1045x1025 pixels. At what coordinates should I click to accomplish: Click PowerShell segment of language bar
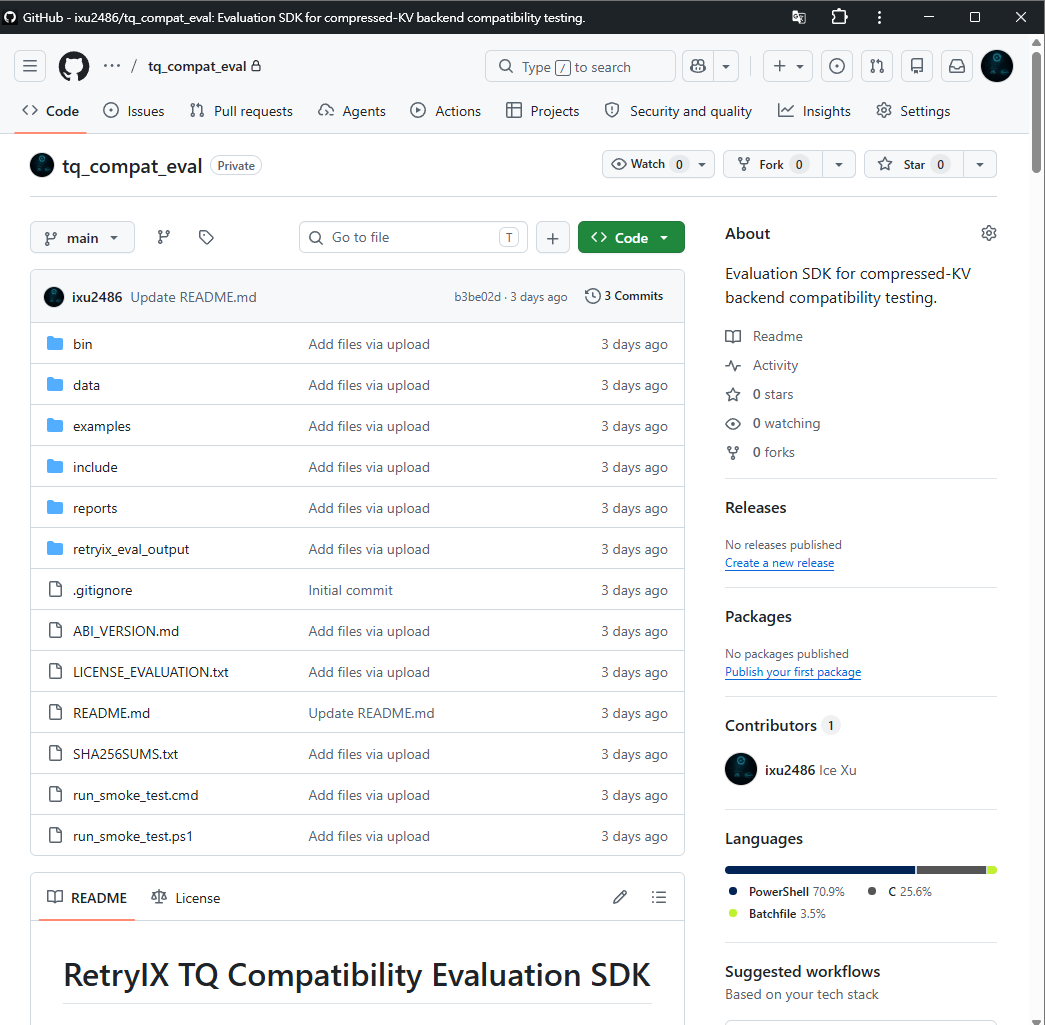tap(820, 870)
